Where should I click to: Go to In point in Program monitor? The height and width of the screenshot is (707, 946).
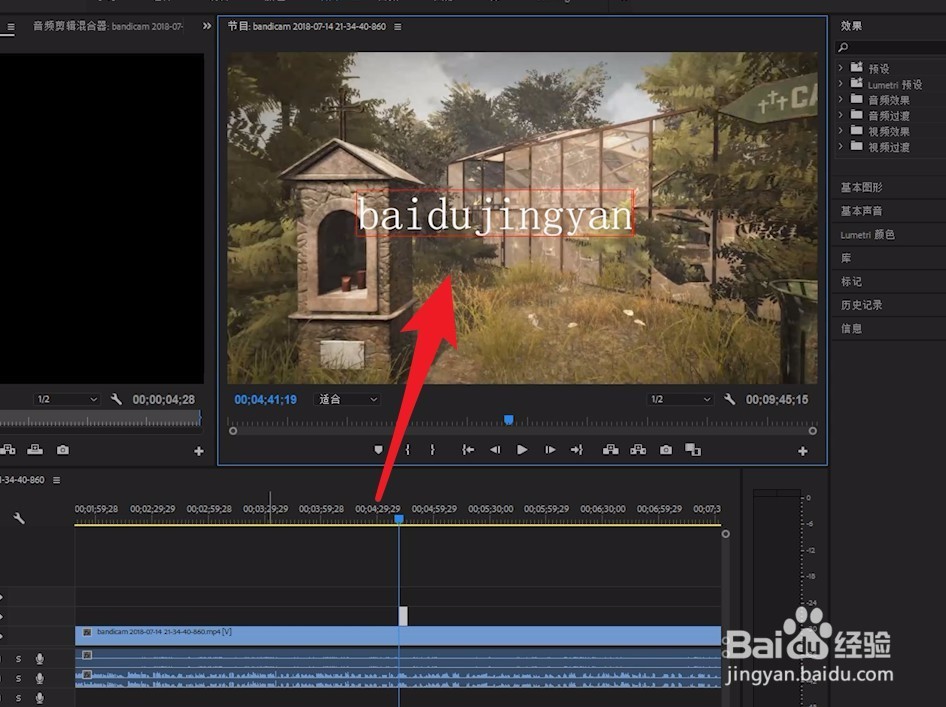coord(468,450)
